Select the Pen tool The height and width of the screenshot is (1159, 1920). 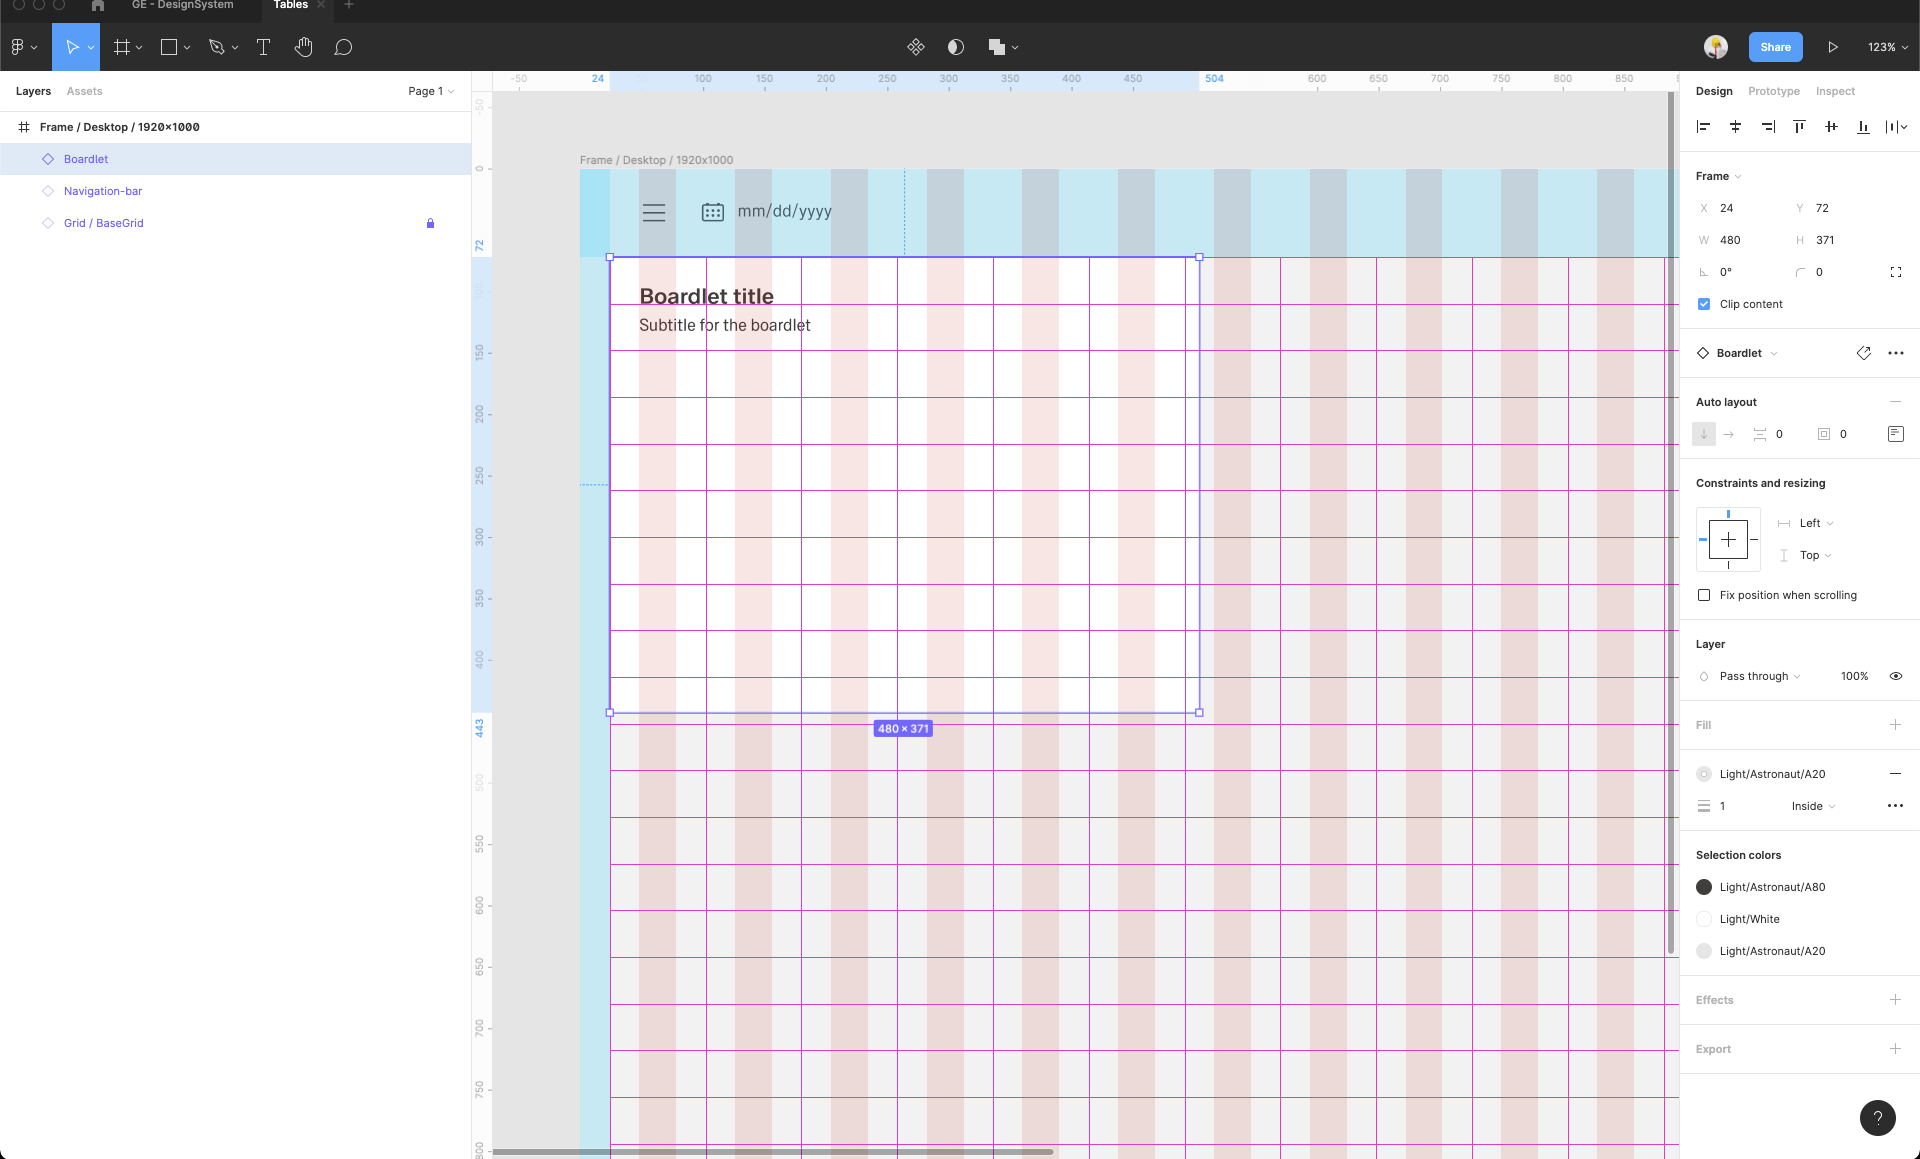(x=216, y=47)
